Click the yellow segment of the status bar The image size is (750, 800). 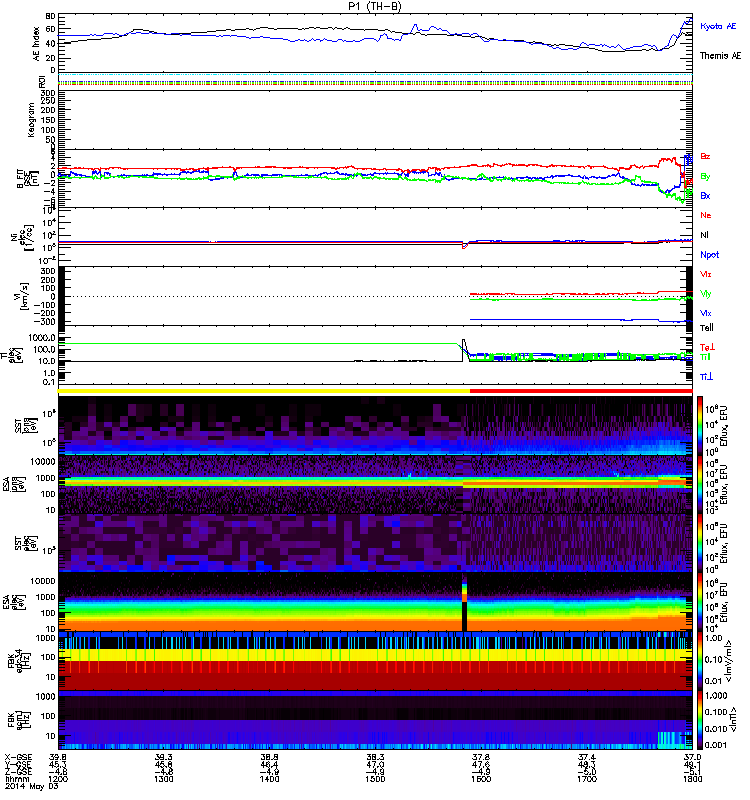(264, 390)
